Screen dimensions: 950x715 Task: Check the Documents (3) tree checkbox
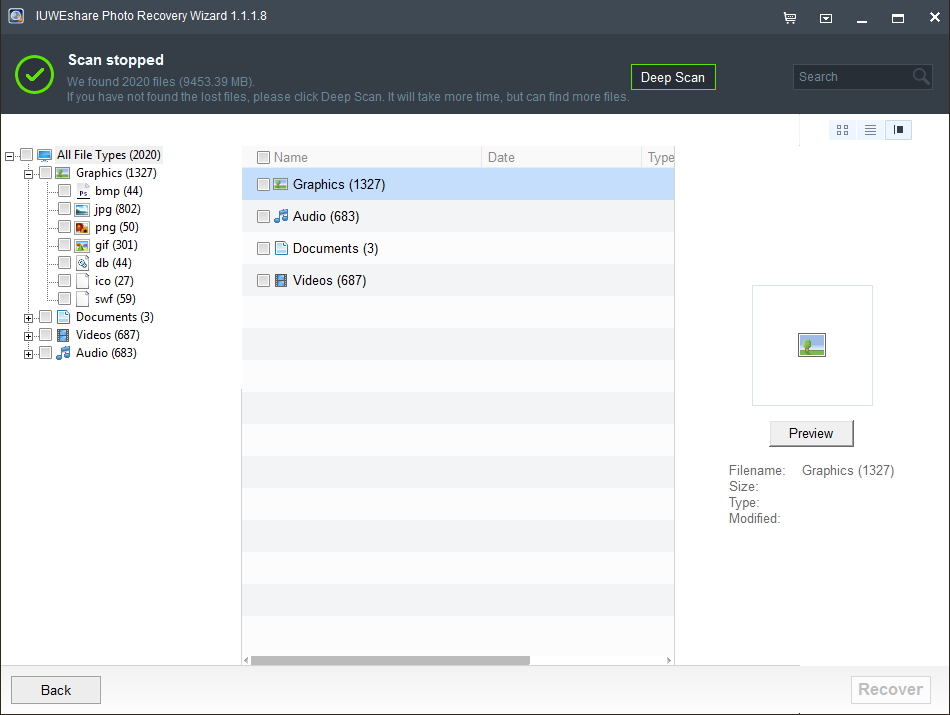[x=45, y=317]
